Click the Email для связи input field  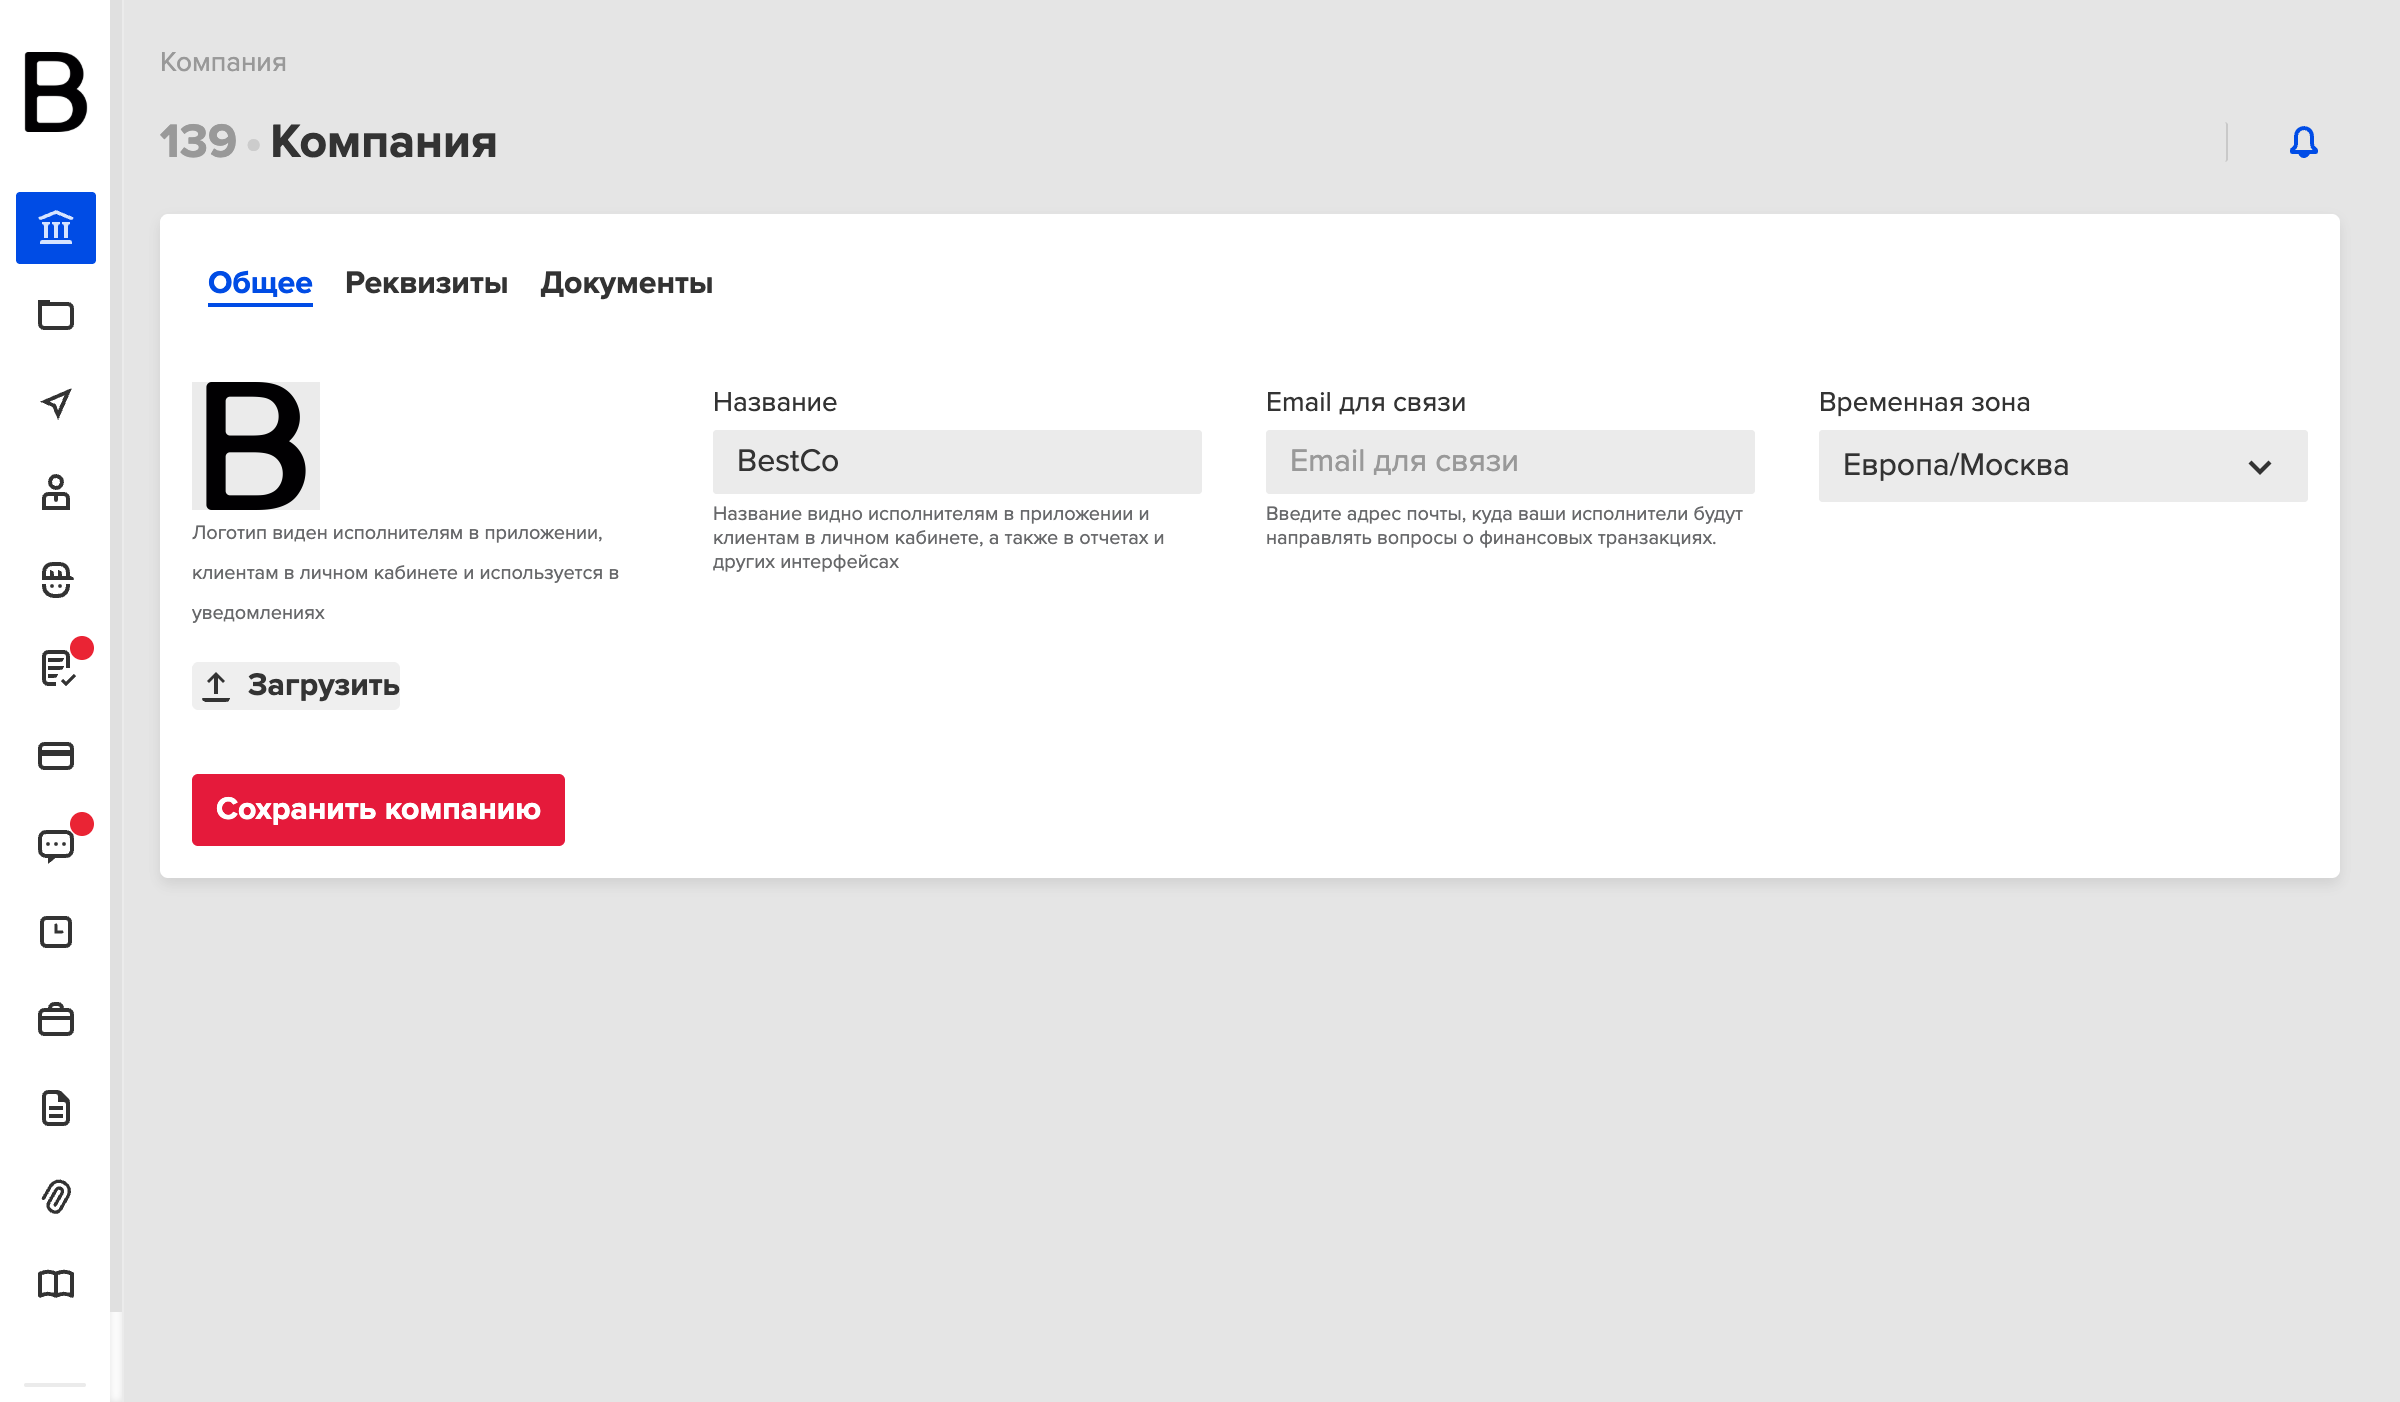tap(1510, 462)
